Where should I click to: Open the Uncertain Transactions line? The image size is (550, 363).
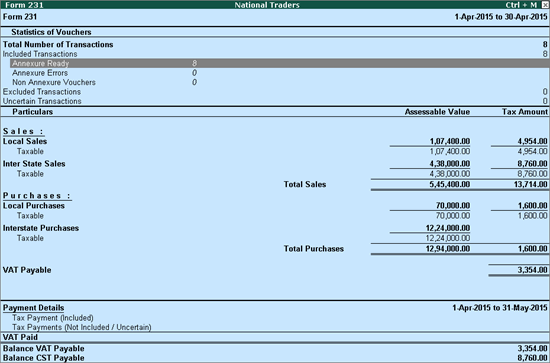click(x=275, y=101)
